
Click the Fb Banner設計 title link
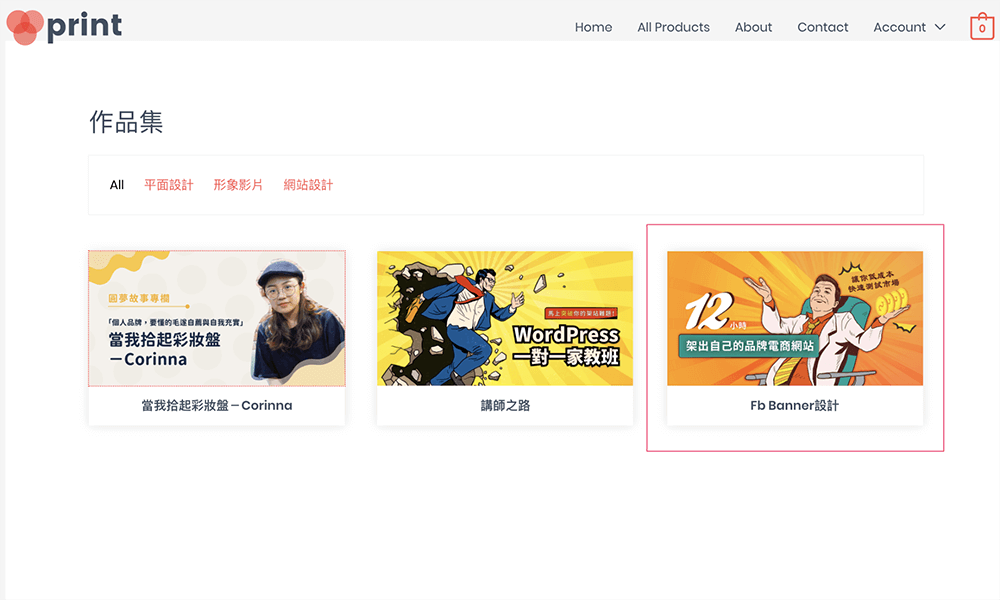795,406
